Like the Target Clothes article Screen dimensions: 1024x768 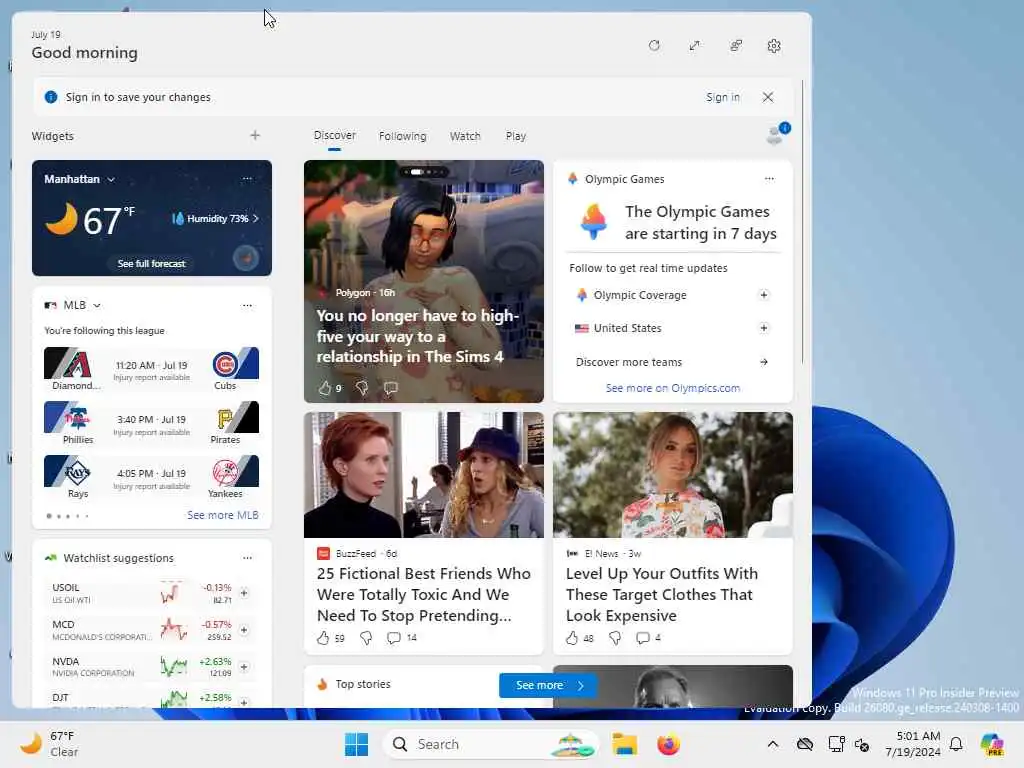point(572,637)
